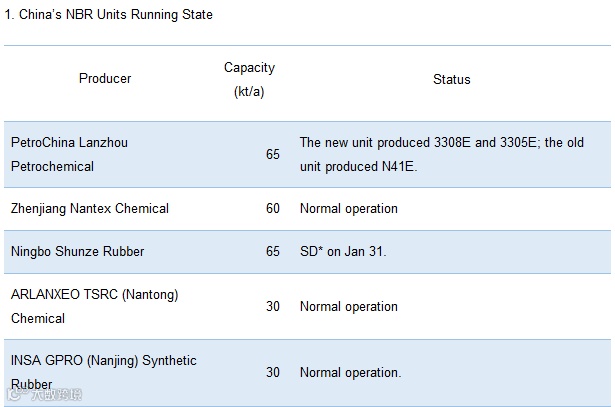Click Normal operation status for INSA GPRO
615x407 pixels.
[351, 372]
